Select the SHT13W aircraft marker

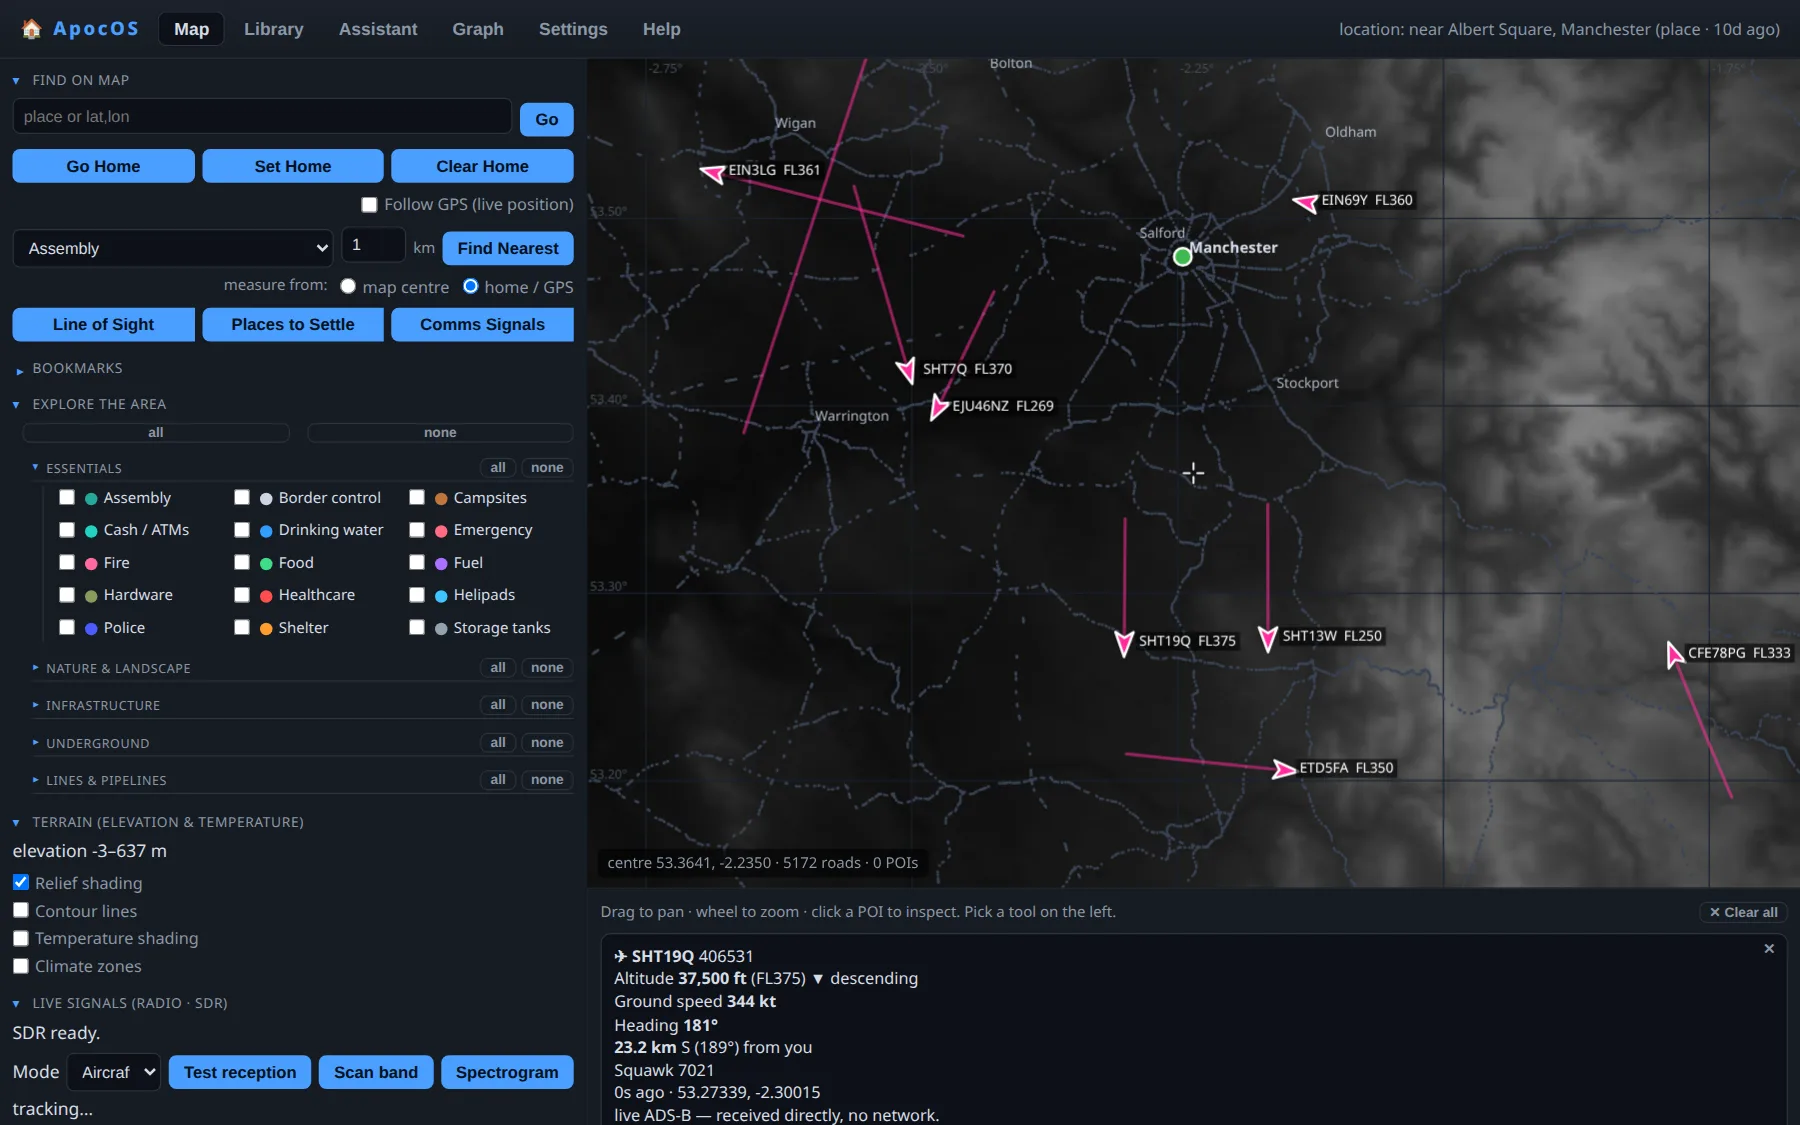pyautogui.click(x=1267, y=638)
